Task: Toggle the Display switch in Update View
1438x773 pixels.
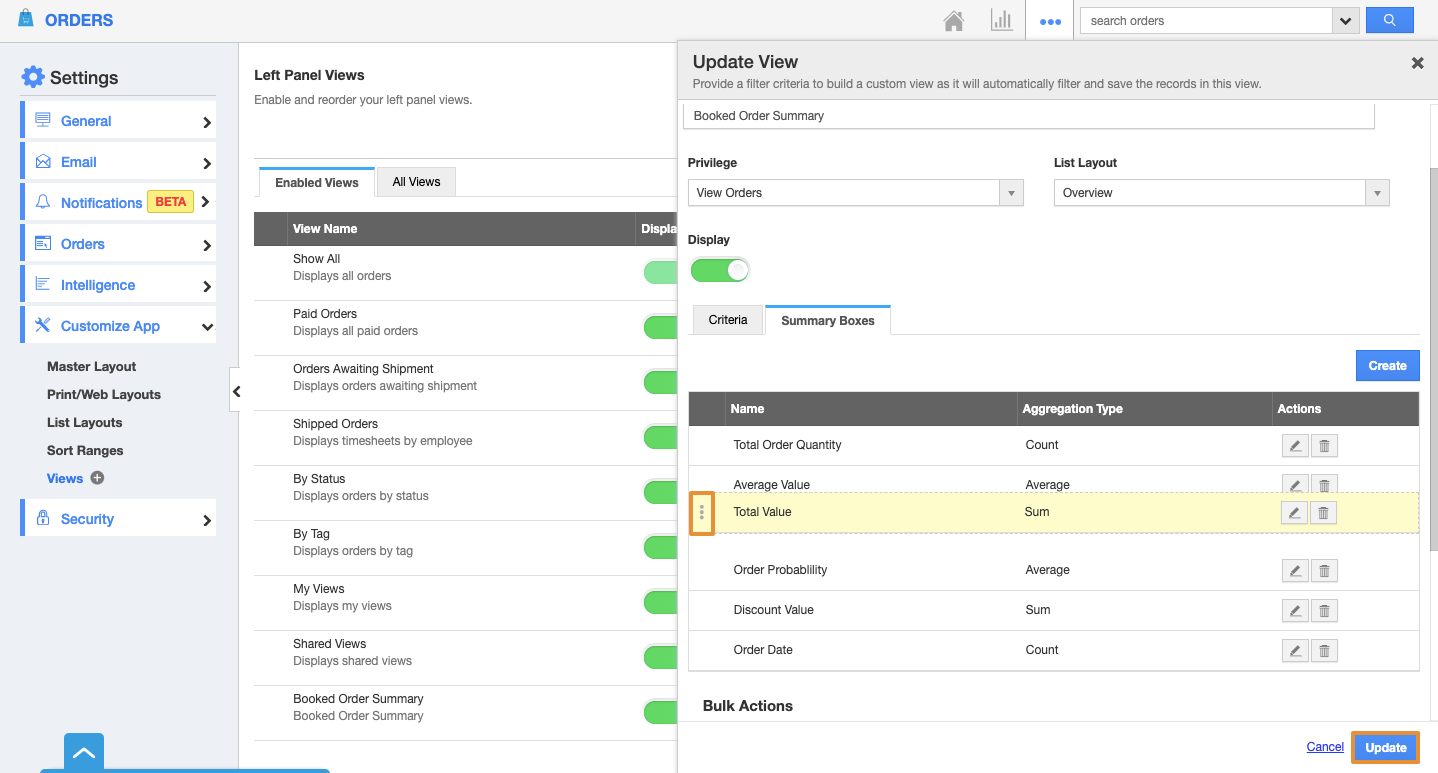Action: click(720, 270)
